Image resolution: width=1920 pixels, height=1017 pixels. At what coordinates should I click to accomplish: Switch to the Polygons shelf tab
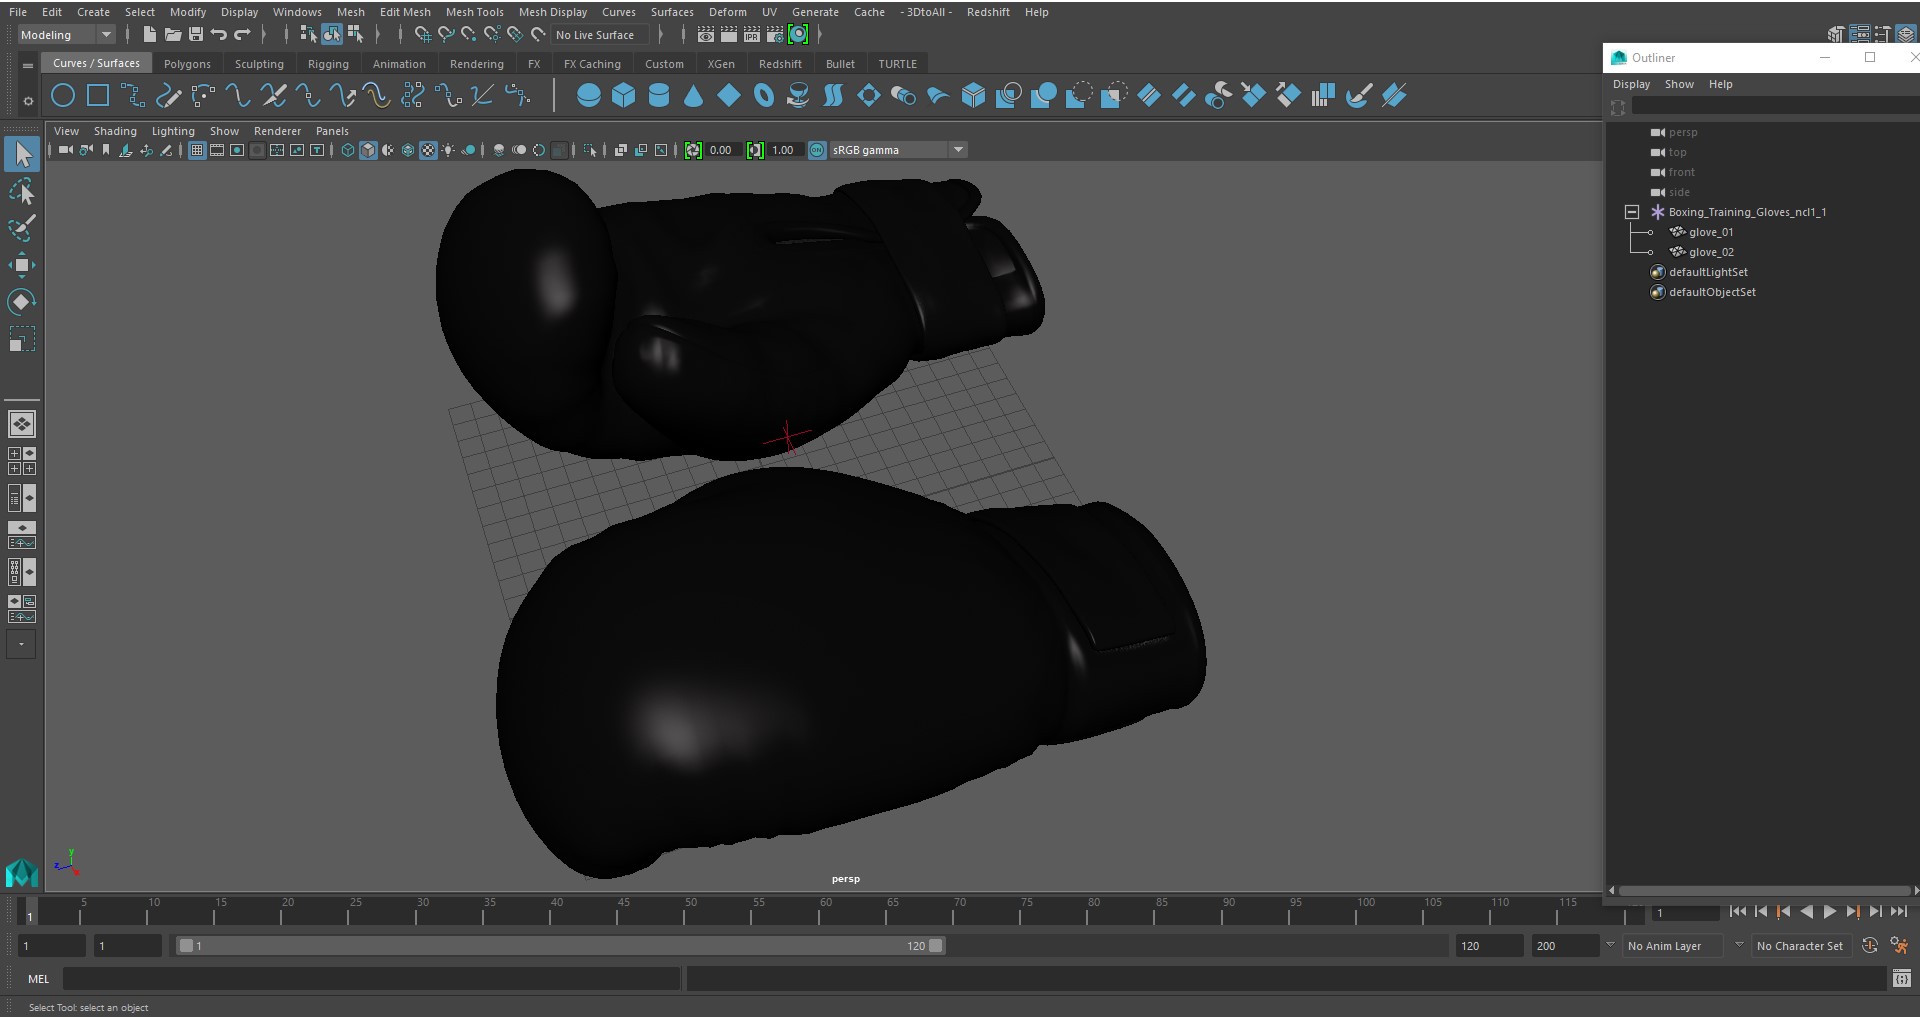[187, 63]
